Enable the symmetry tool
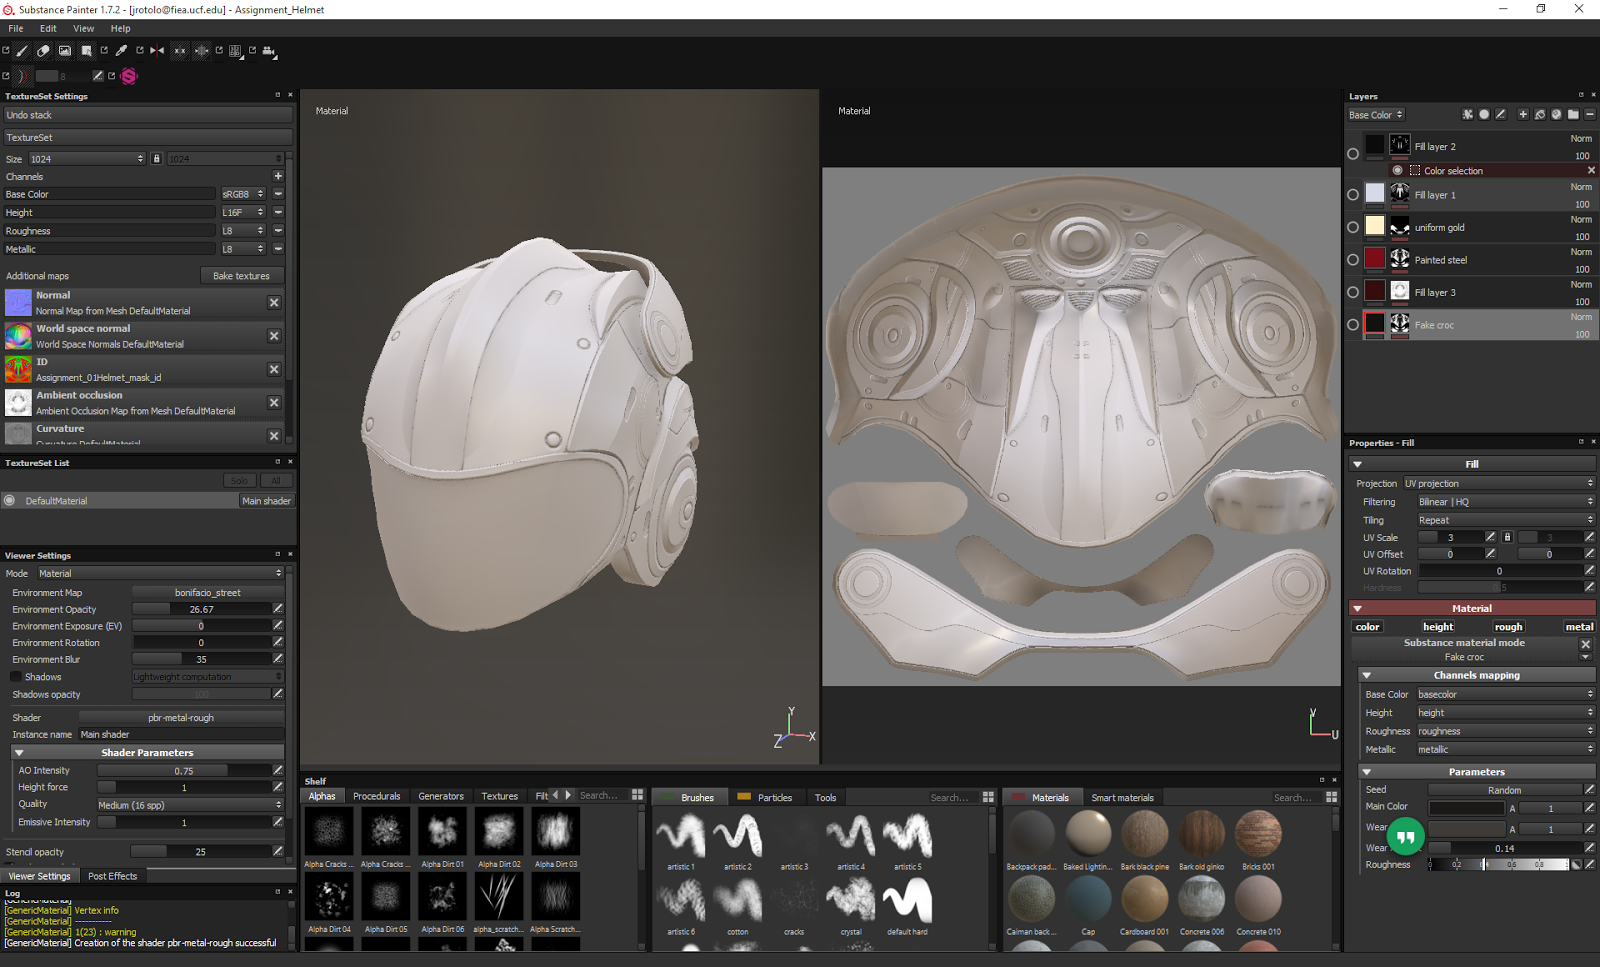 pyautogui.click(x=157, y=51)
